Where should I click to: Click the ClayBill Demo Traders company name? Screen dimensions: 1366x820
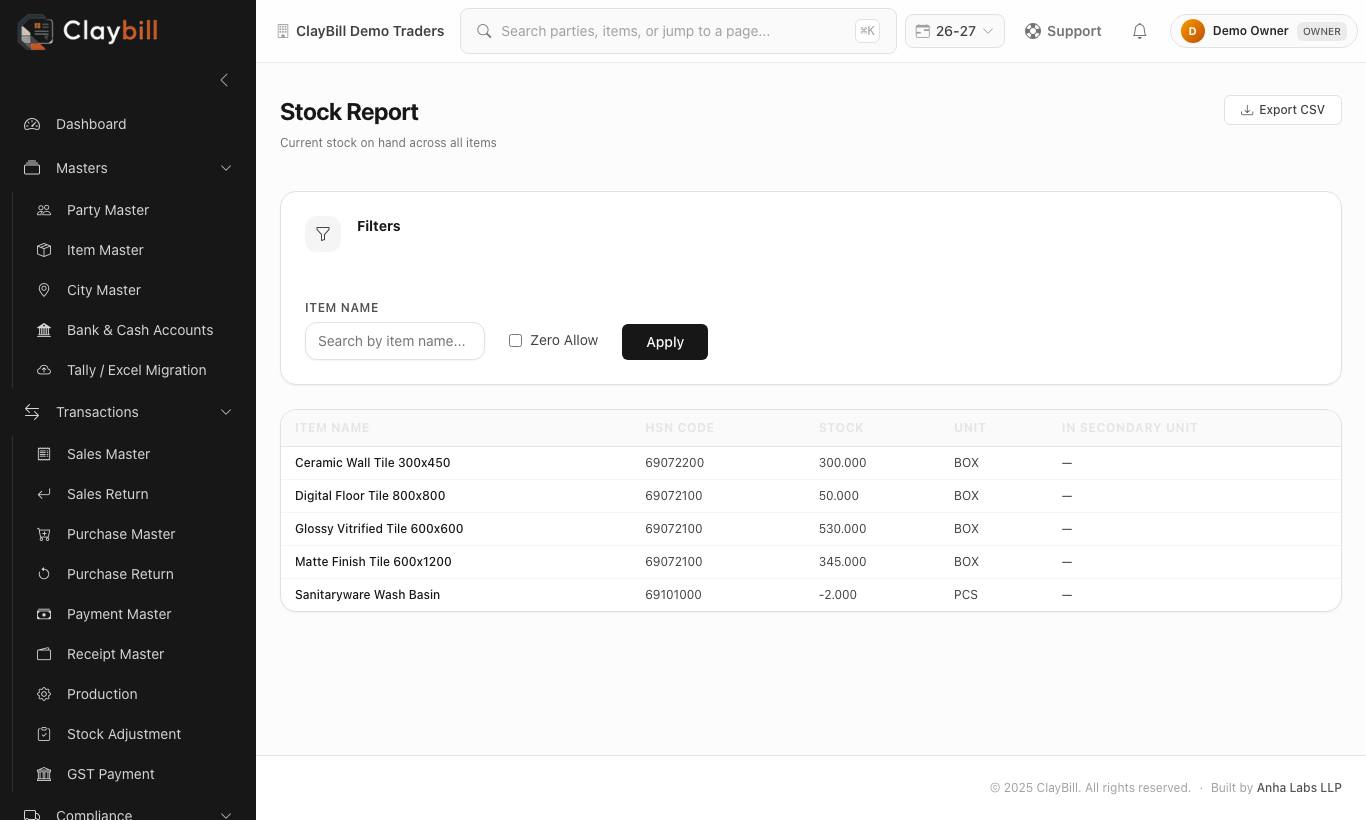click(370, 31)
